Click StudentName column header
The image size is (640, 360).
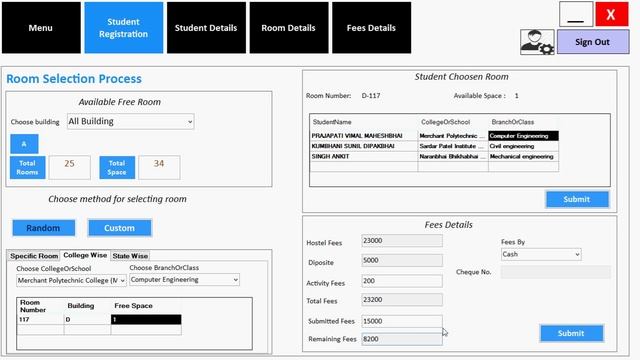click(x=364, y=122)
